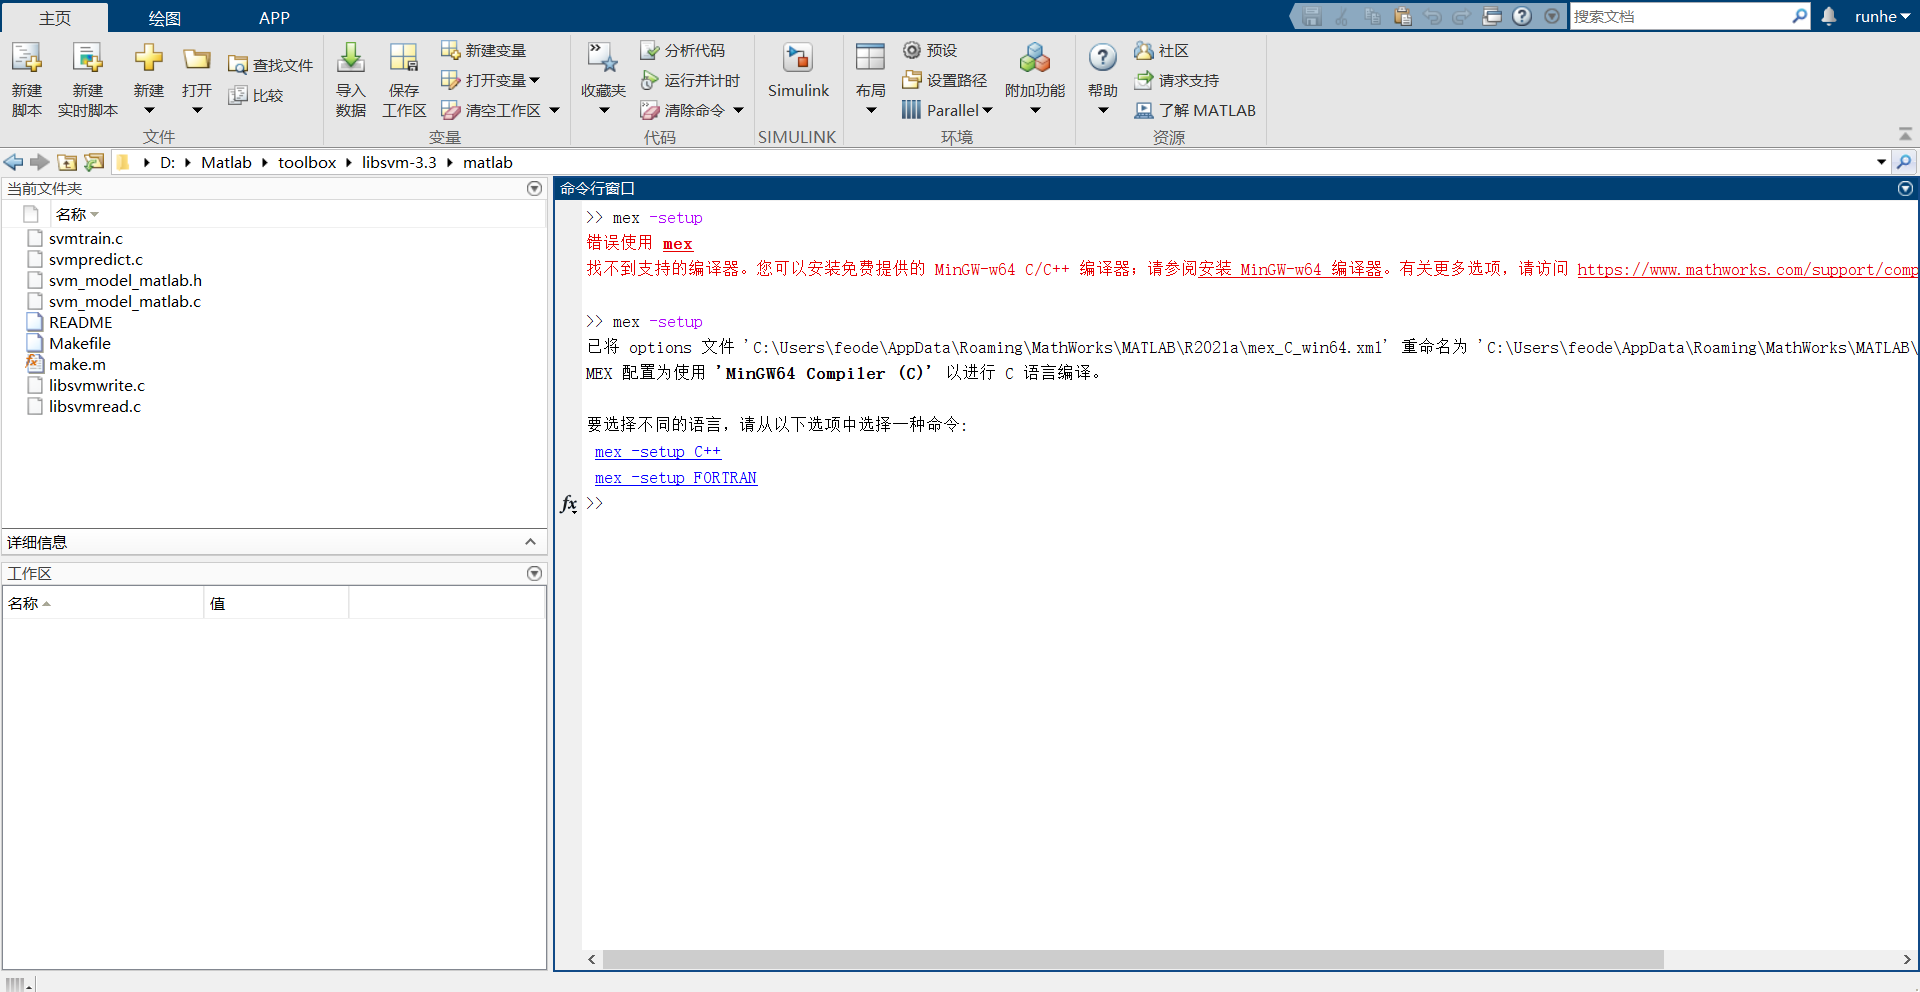Viewport: 1920px width, 992px height.
Task: Select make.m in the current folder
Action: click(77, 364)
